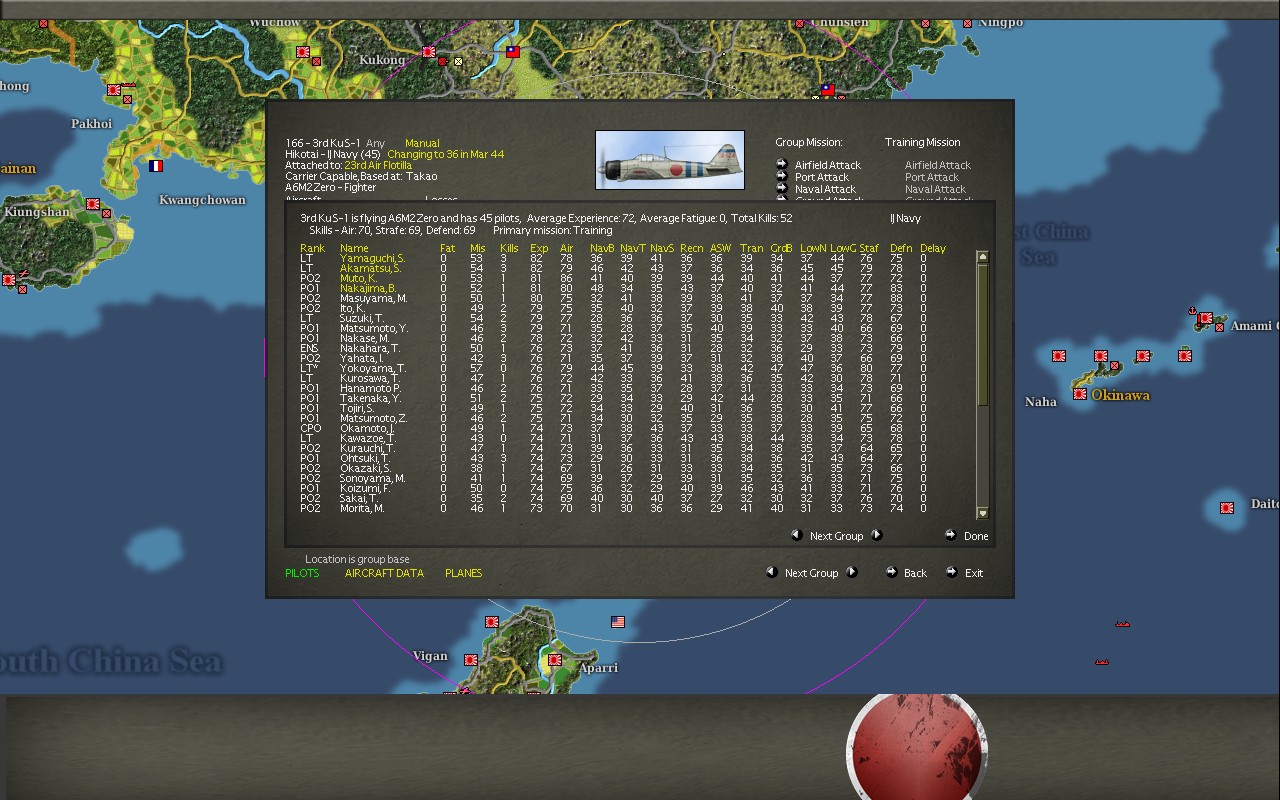1280x800 pixels.
Task: Select the Japanese base icon near Ningpo
Action: tap(967, 22)
